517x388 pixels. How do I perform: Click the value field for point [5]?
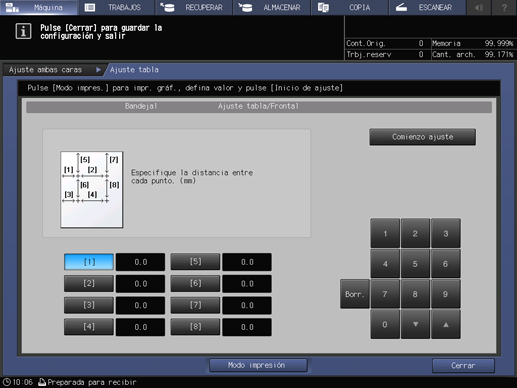247,262
